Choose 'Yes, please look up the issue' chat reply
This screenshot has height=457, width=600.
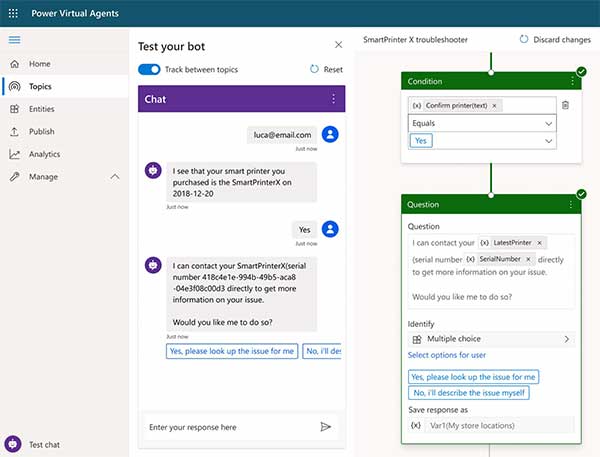(232, 351)
